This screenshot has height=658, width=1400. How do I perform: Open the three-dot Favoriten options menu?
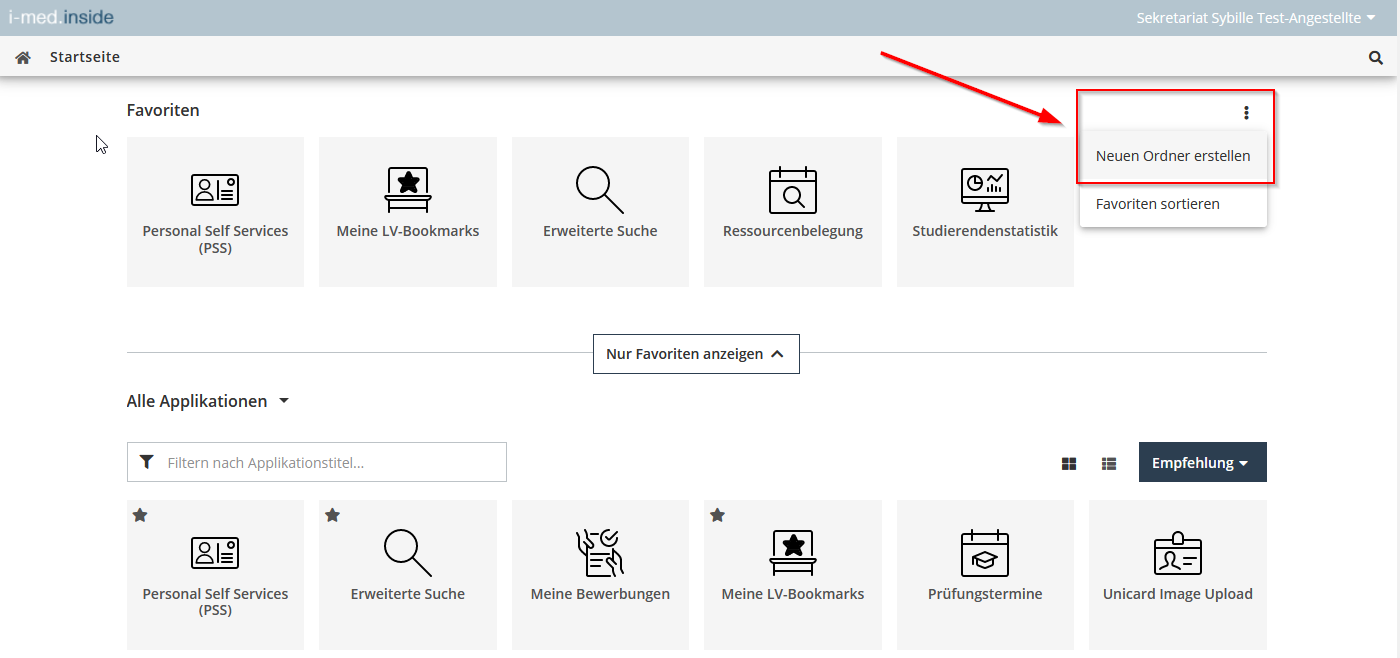click(x=1246, y=113)
